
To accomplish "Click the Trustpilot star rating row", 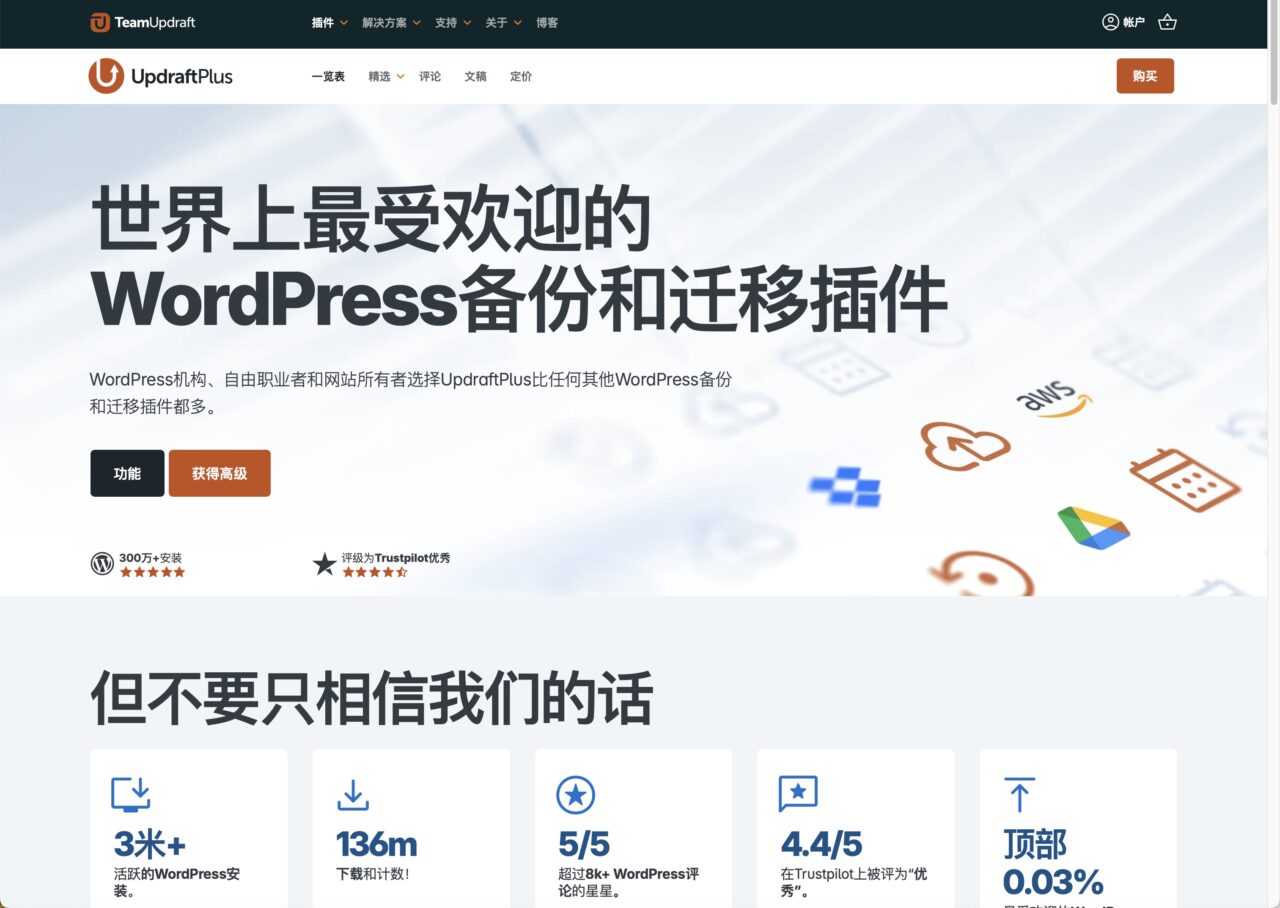I will [x=375, y=572].
